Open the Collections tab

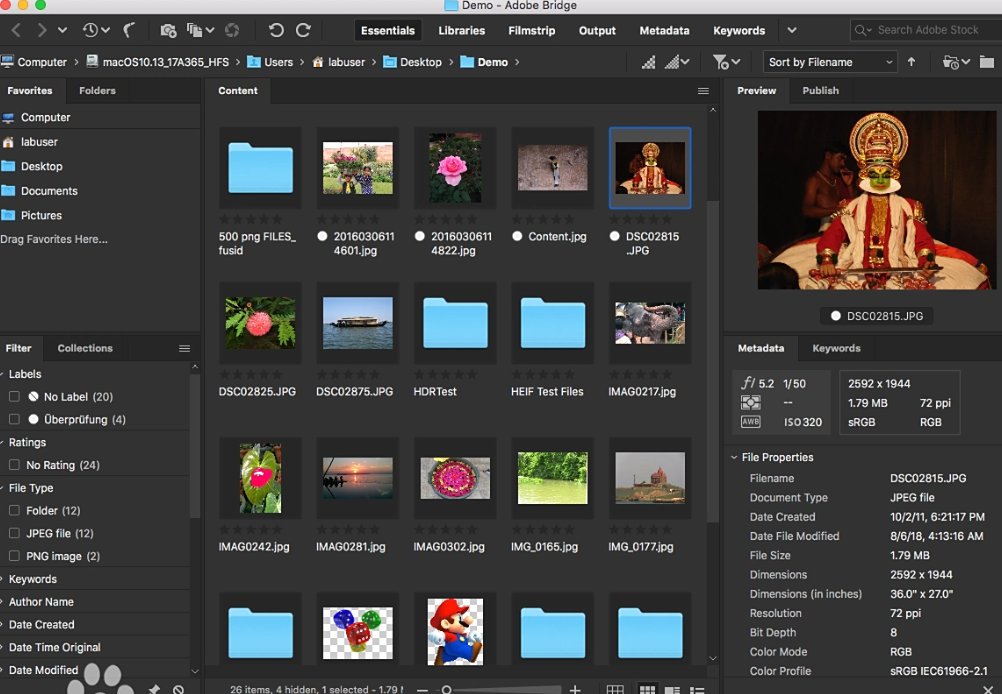click(85, 348)
